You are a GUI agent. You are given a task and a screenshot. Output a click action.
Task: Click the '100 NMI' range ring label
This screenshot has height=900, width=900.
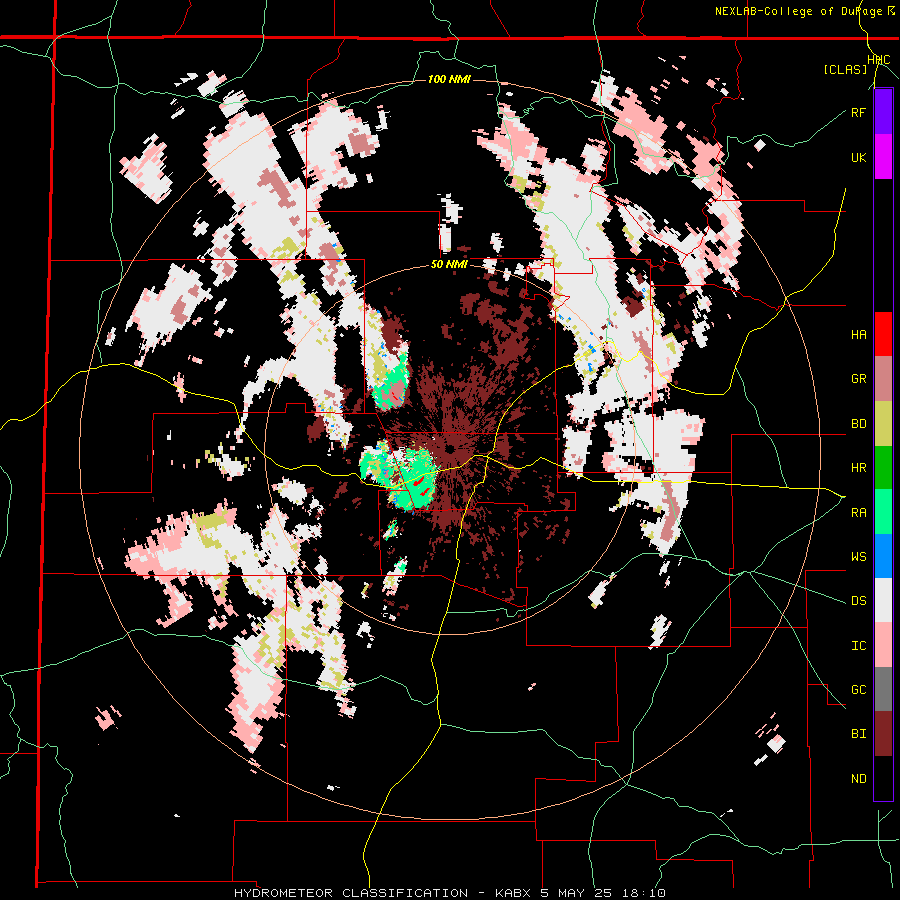point(449,79)
